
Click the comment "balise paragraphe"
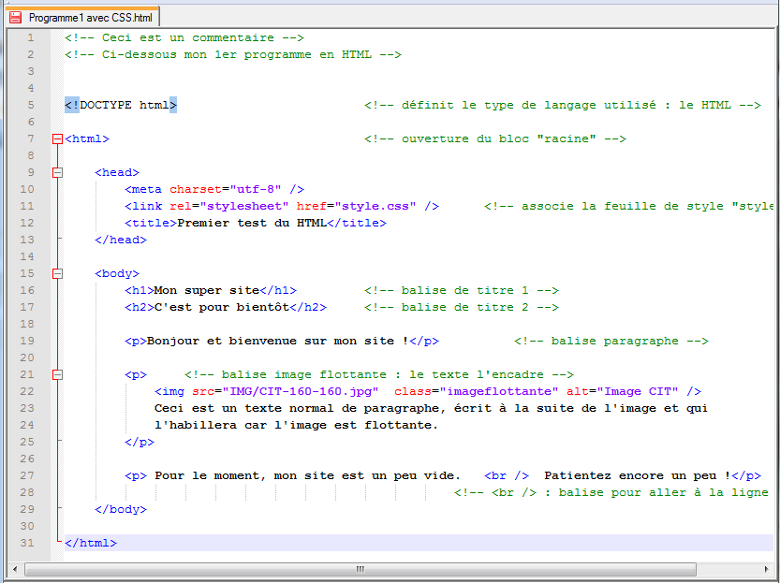611,341
